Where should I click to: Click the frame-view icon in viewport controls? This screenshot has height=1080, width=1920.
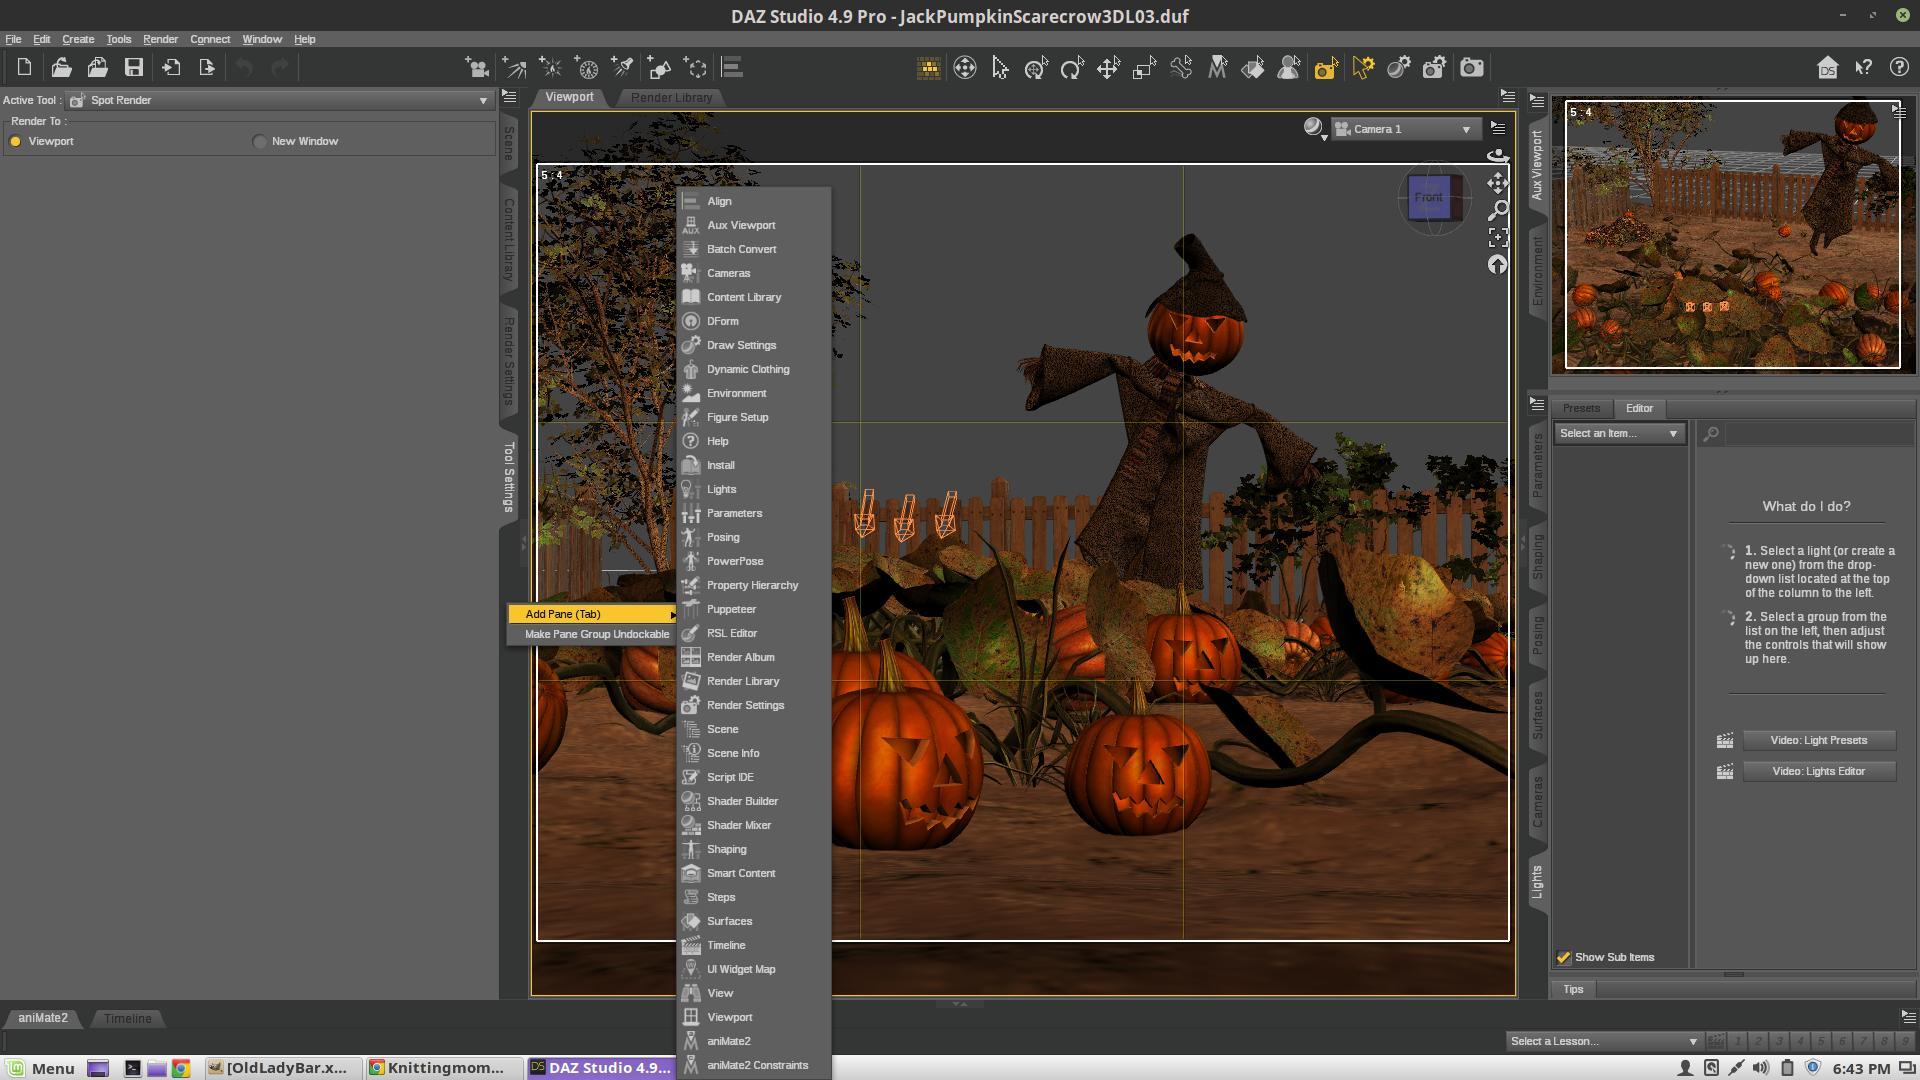pos(1497,238)
